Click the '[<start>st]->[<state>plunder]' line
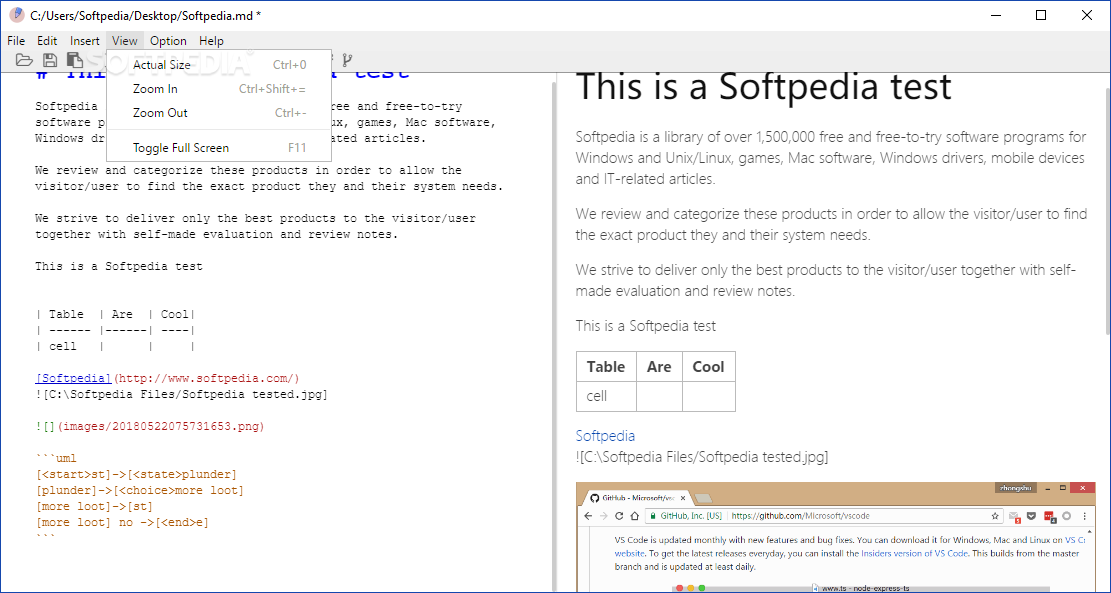1111x593 pixels. coord(136,475)
